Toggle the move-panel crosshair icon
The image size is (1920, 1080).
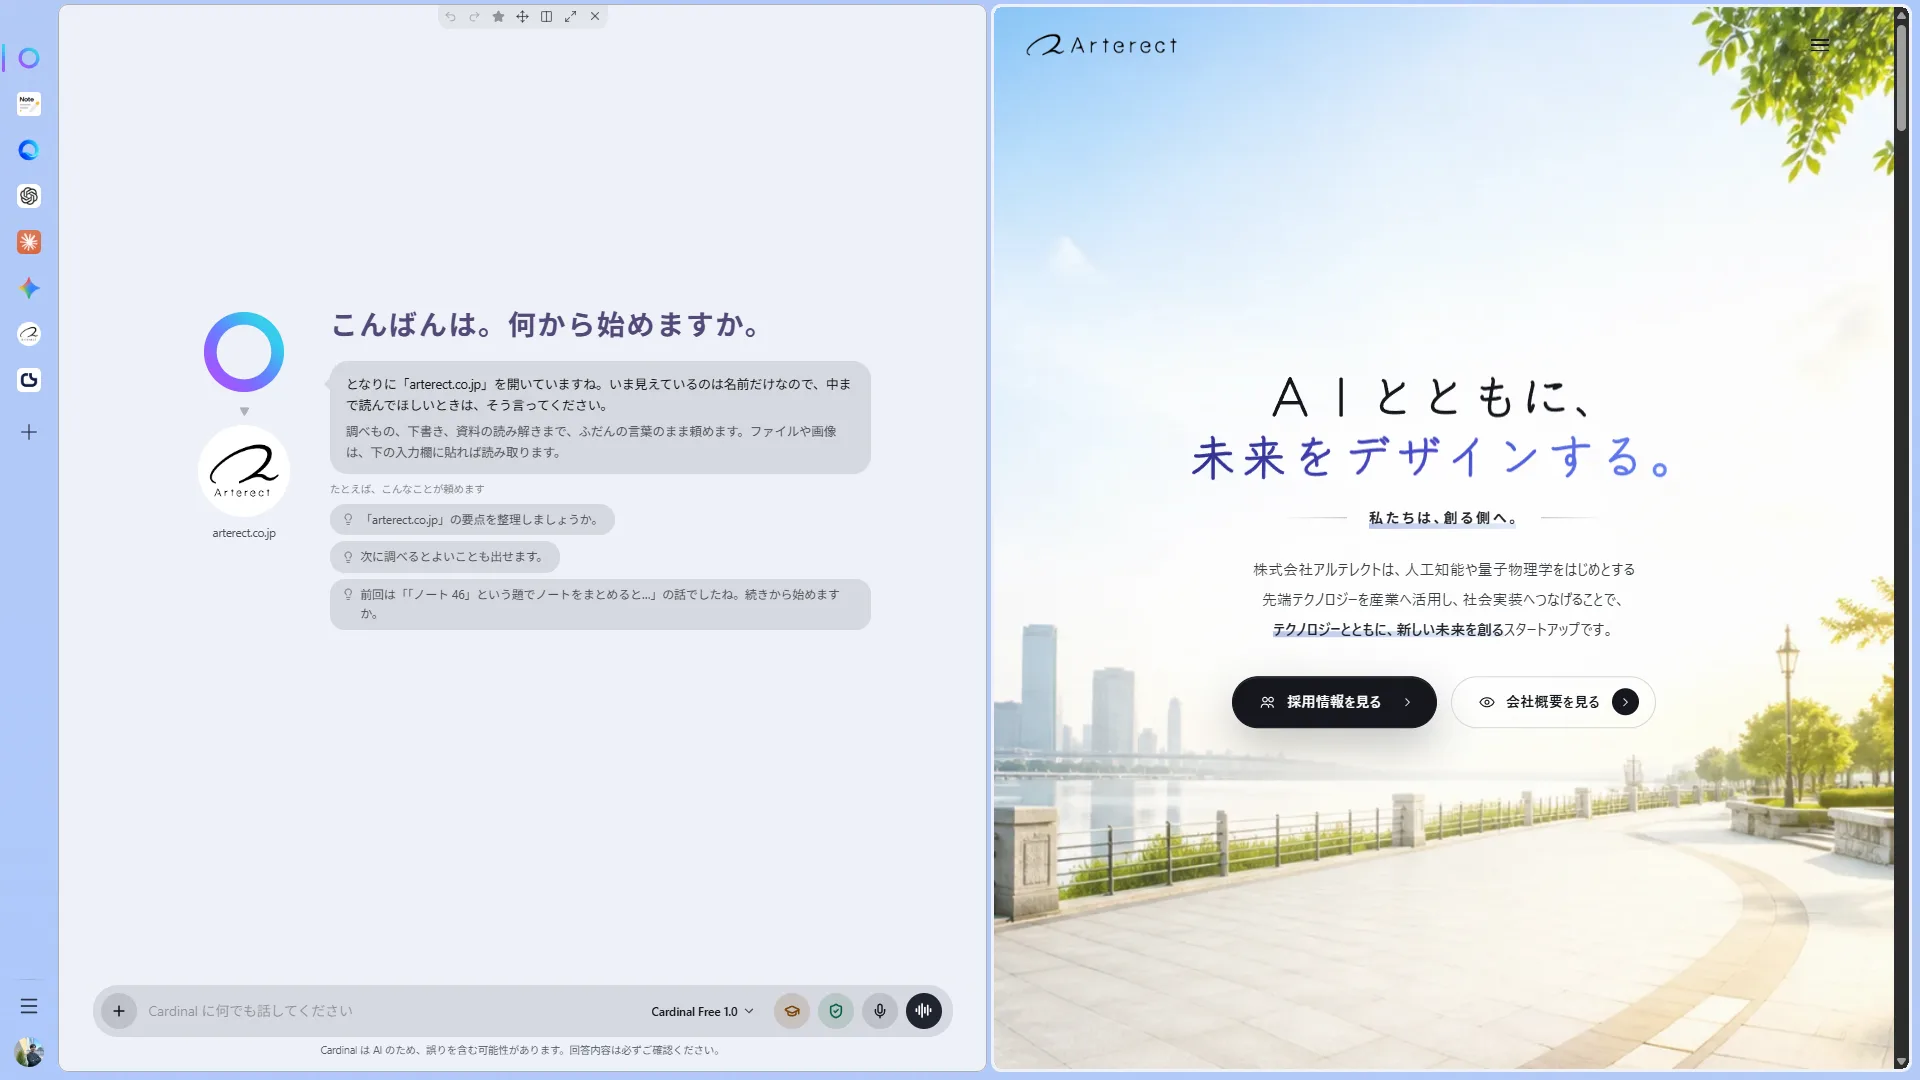[x=522, y=17]
